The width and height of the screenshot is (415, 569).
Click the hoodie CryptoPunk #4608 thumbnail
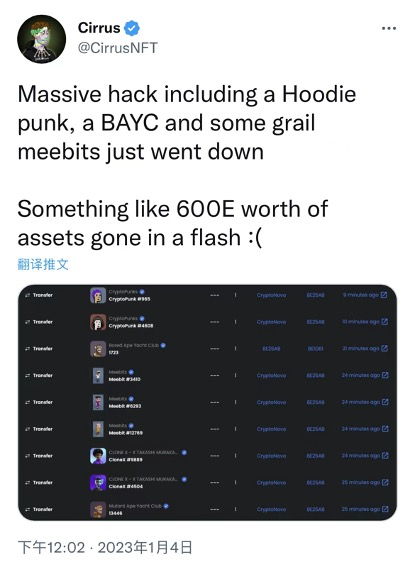point(98,322)
